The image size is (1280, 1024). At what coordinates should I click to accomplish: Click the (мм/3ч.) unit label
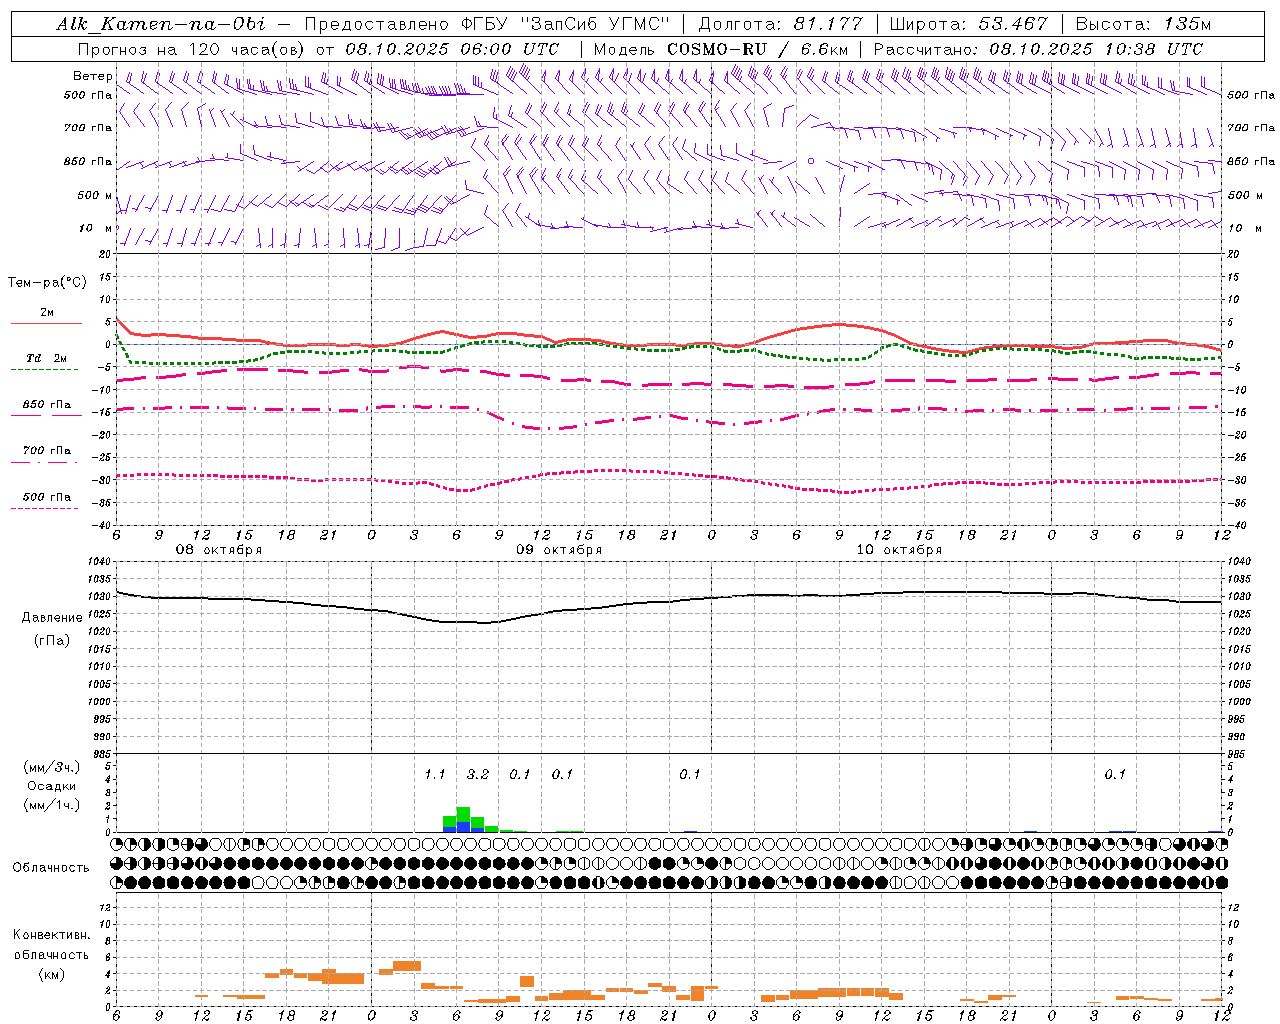coord(52,767)
